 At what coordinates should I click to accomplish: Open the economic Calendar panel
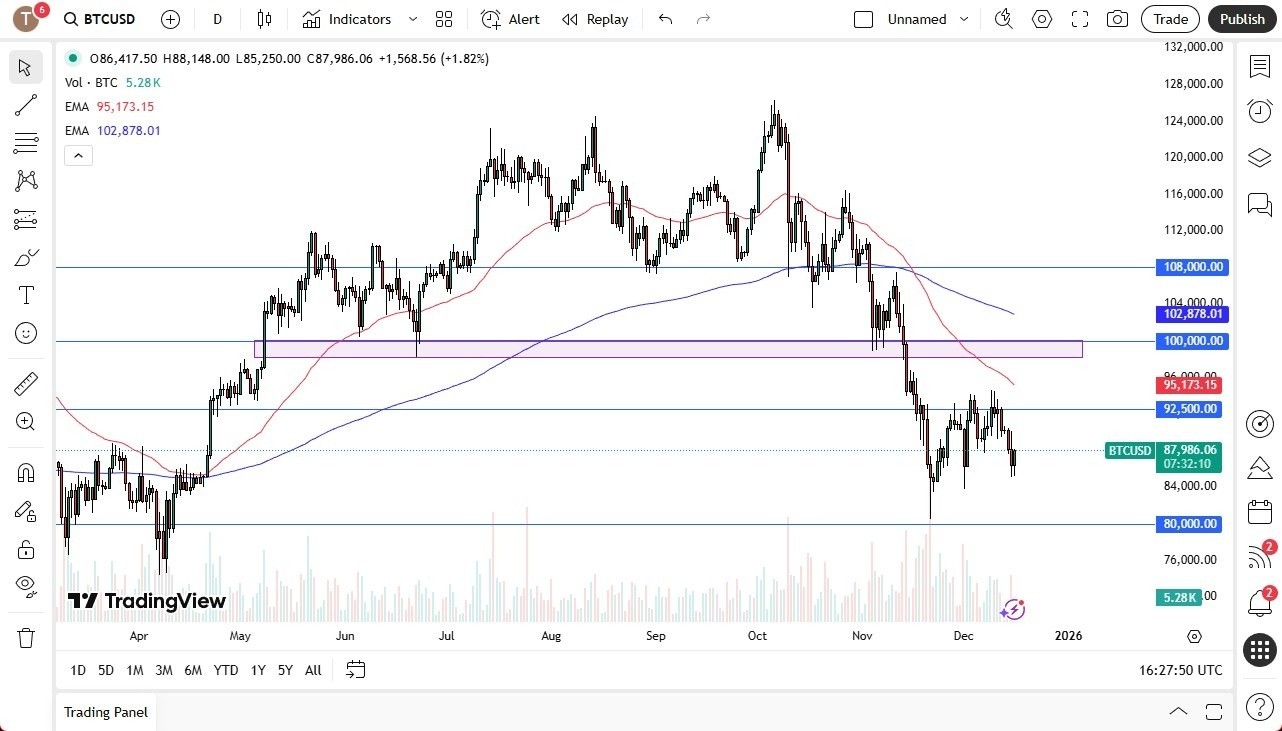[1259, 512]
